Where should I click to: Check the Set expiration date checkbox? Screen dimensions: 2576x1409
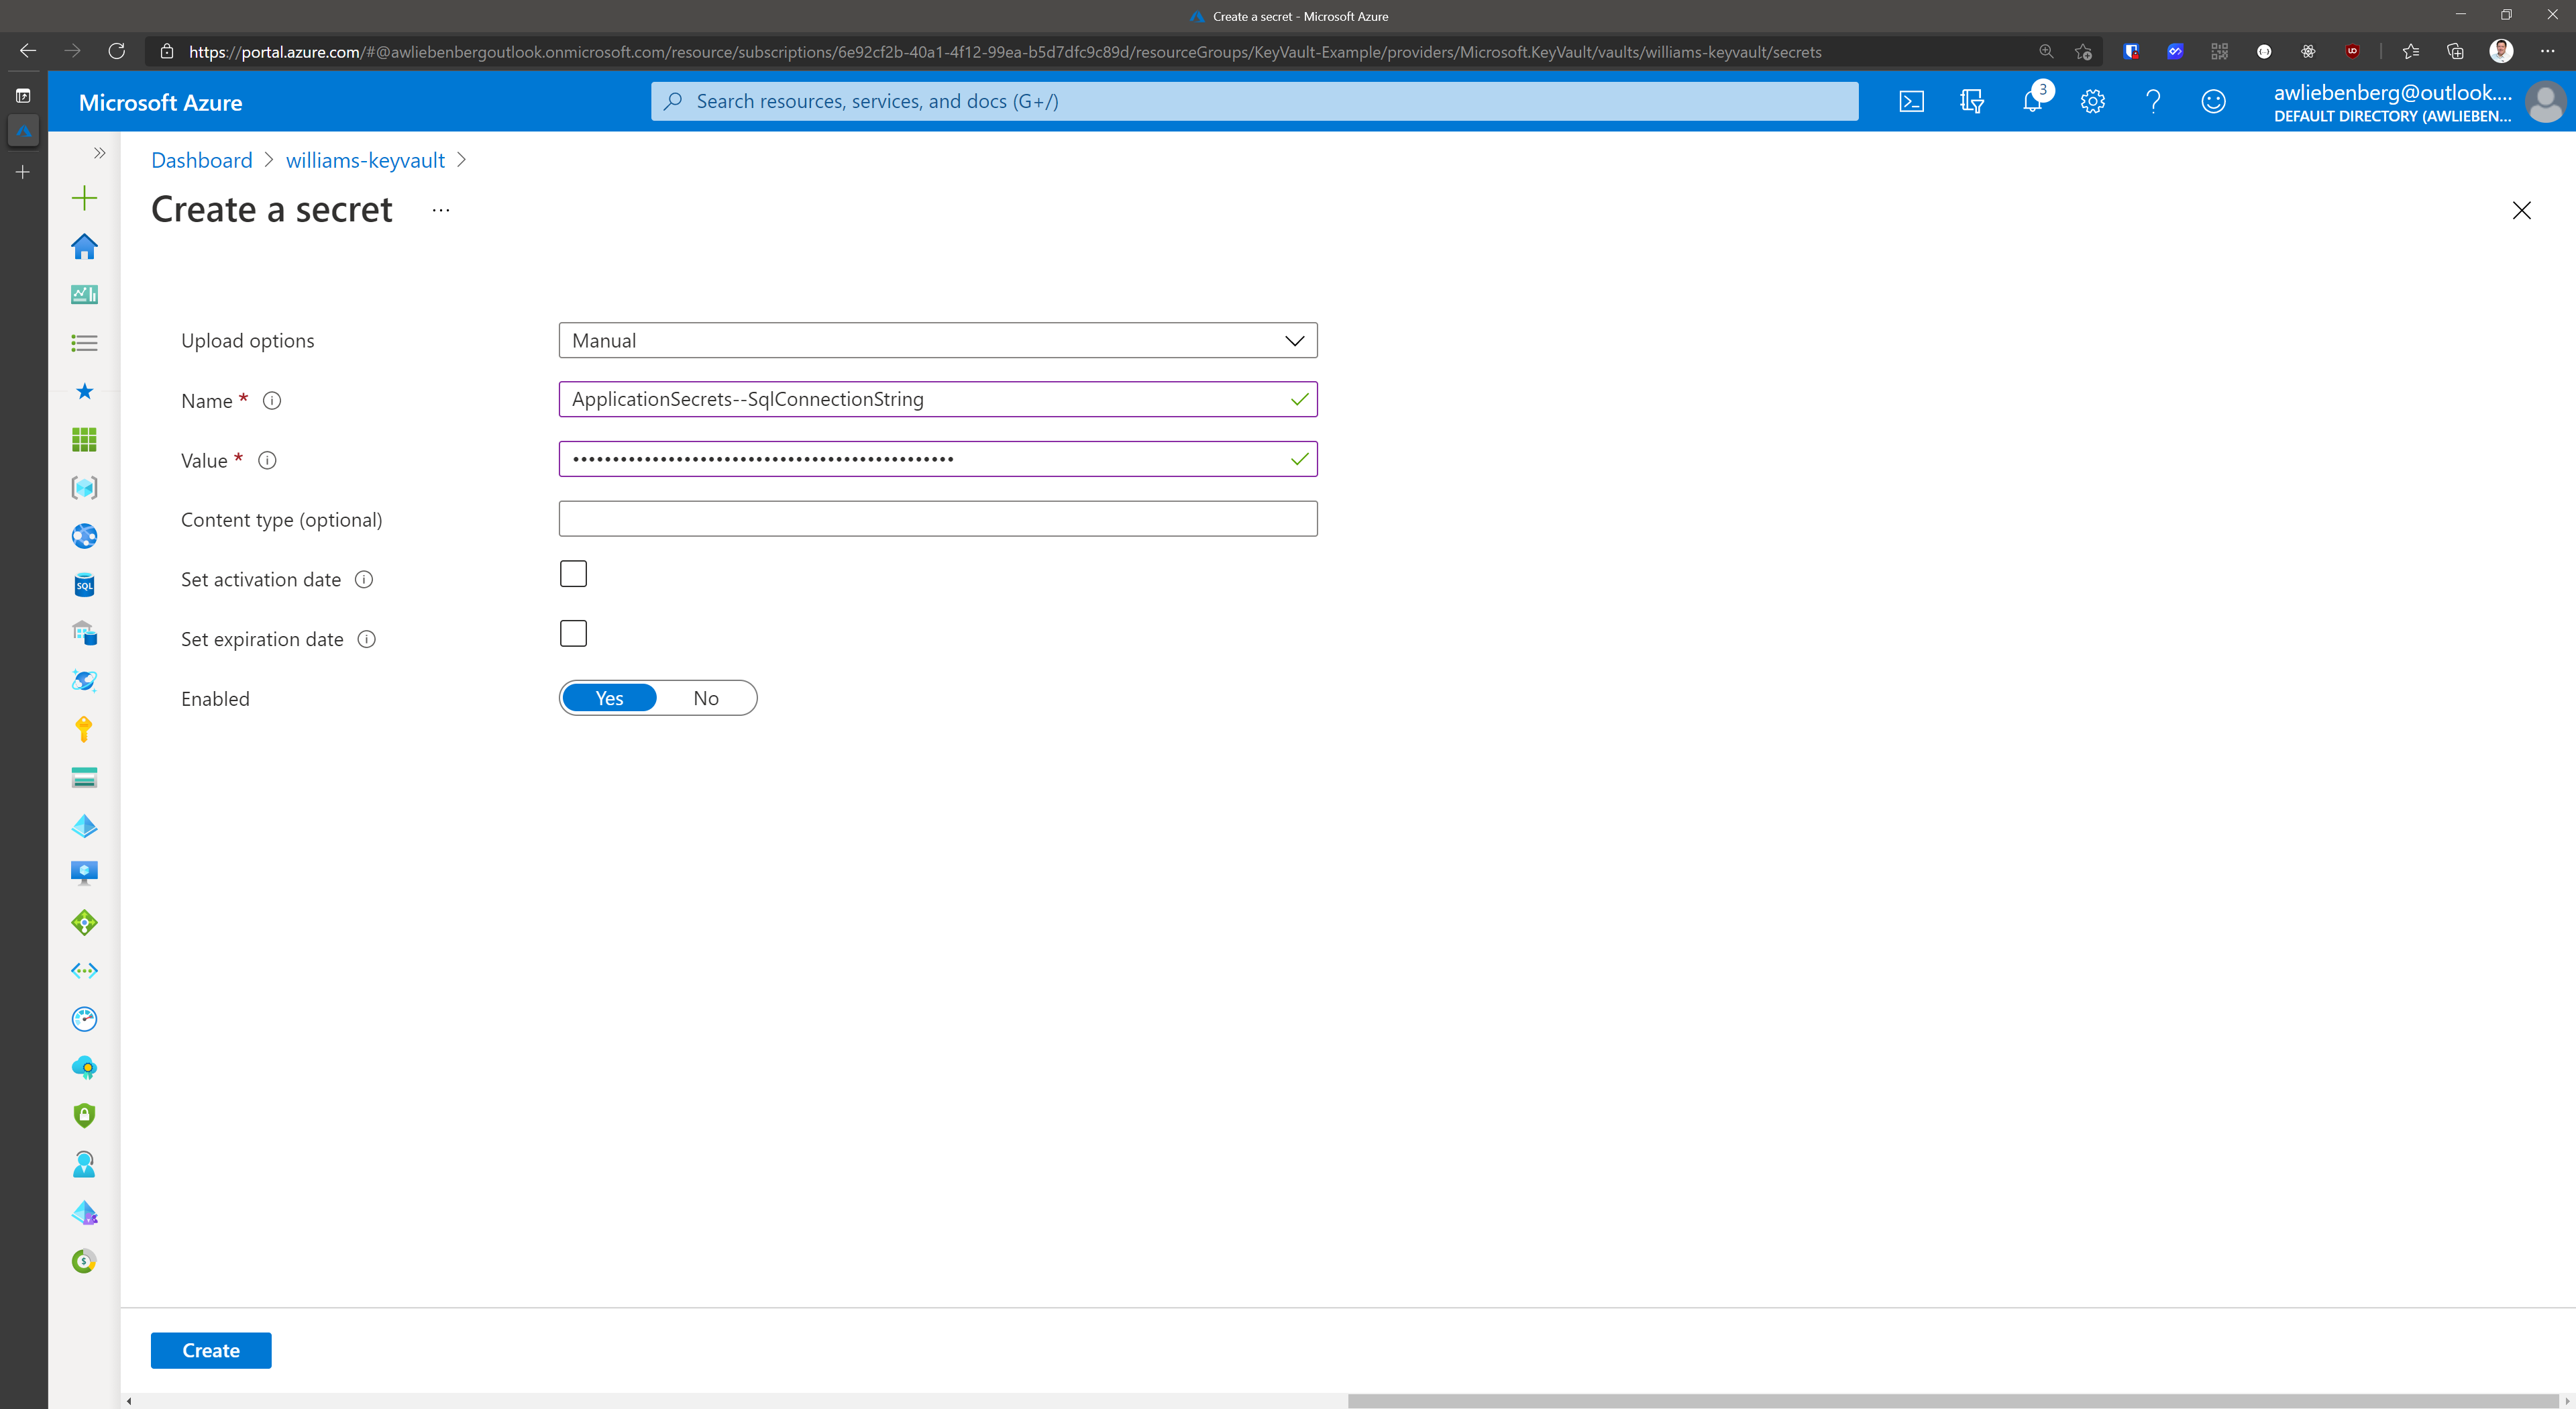pyautogui.click(x=573, y=633)
